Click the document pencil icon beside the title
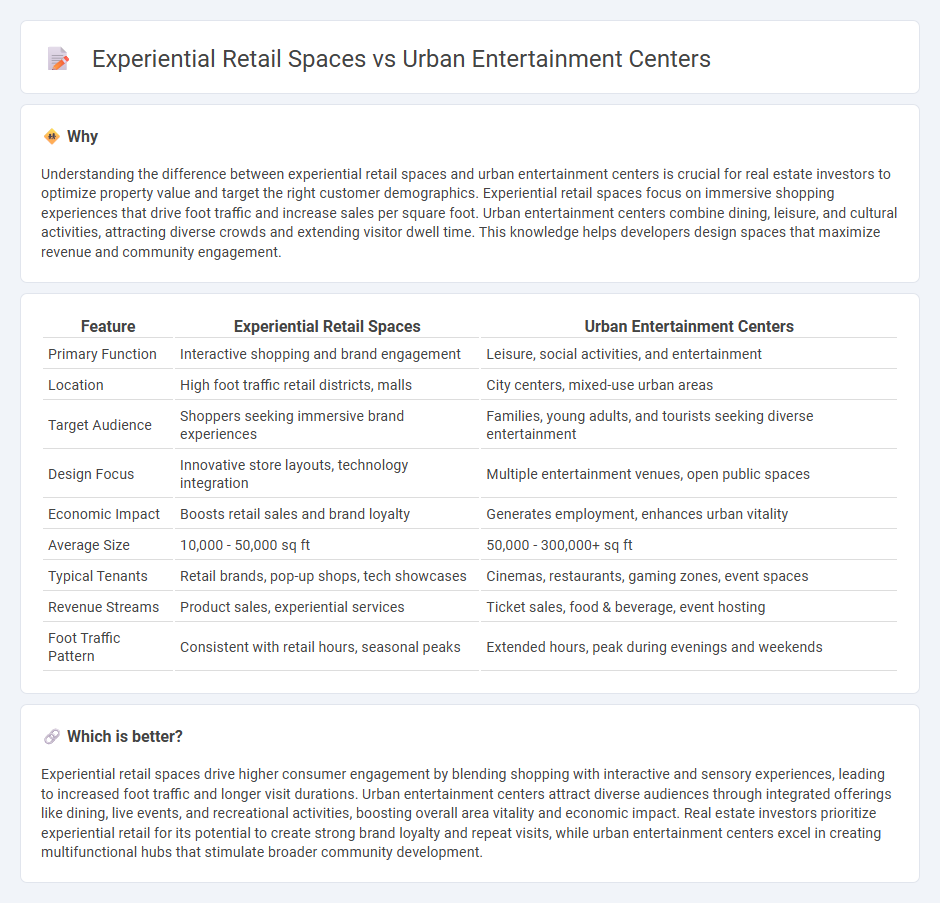The height and width of the screenshot is (903, 940). coord(58,59)
